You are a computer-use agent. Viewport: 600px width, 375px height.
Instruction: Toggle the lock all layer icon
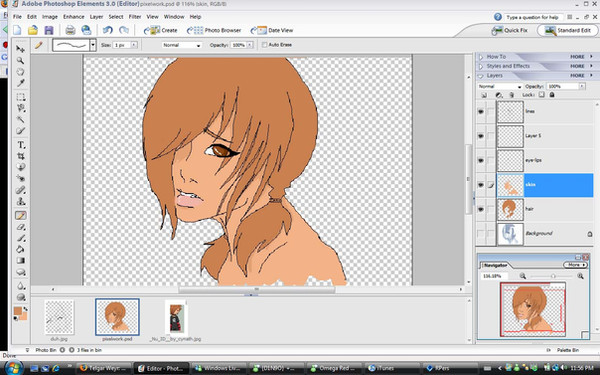[552, 95]
